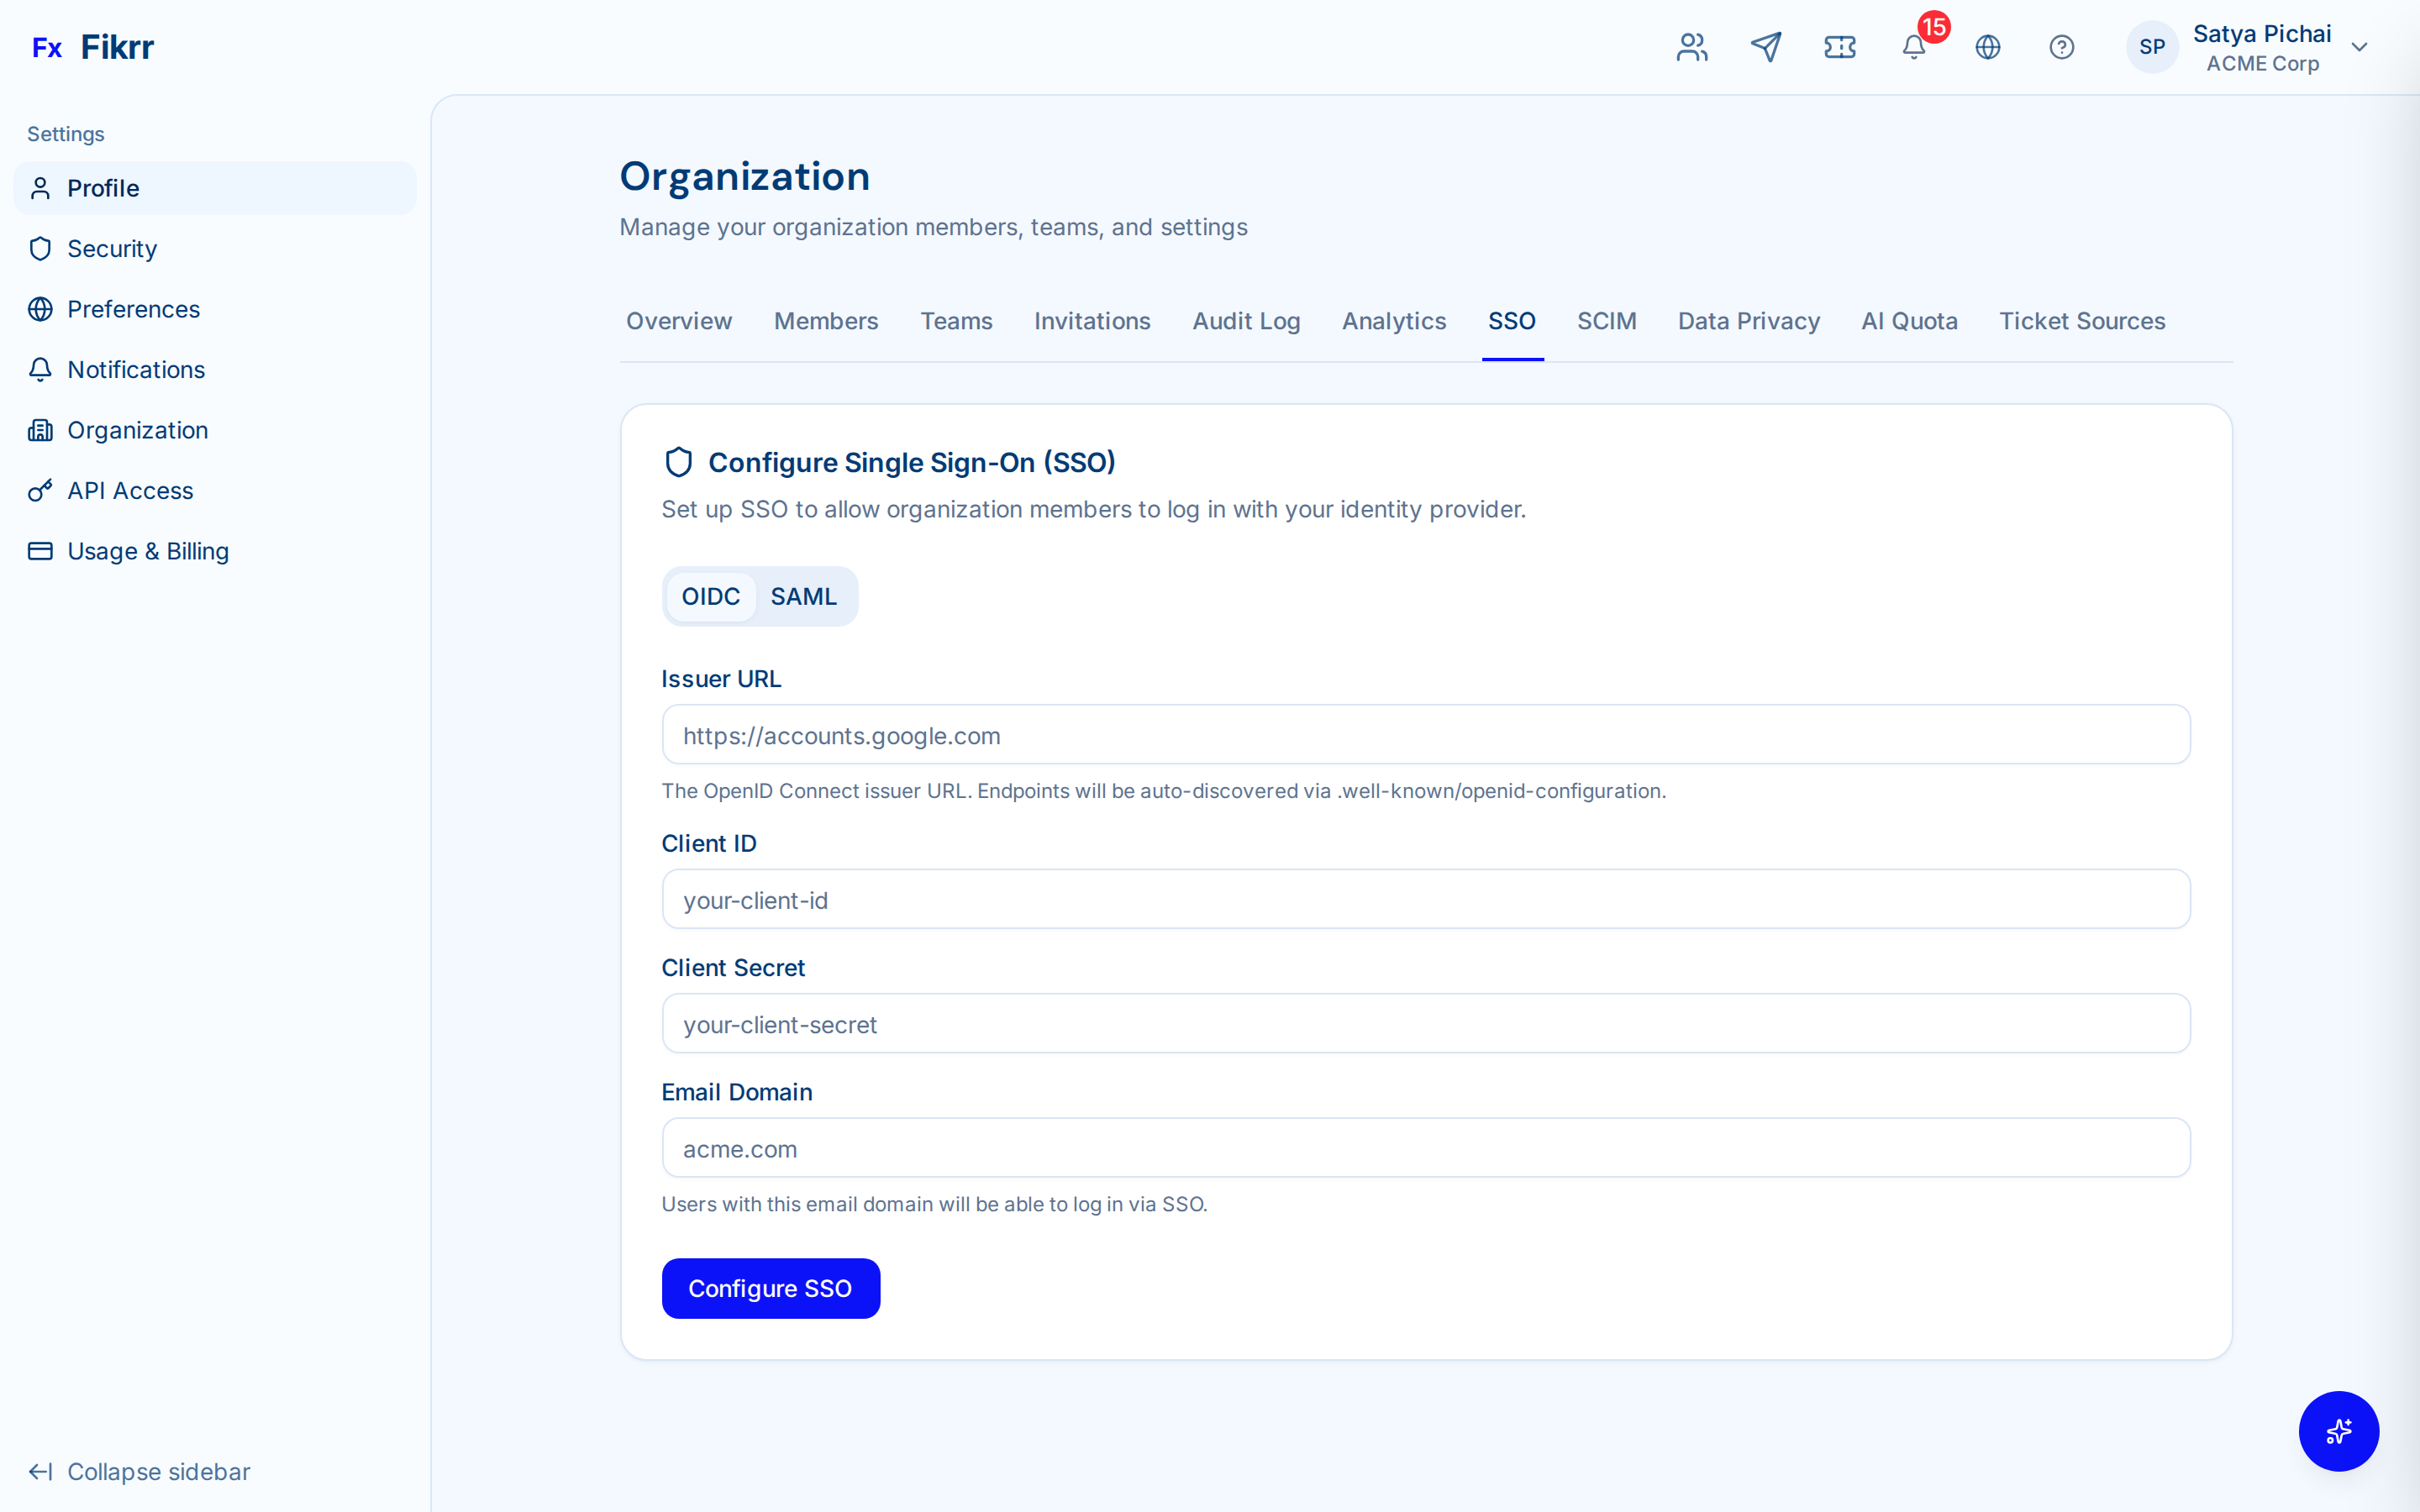This screenshot has width=2420, height=1512.
Task: Open notifications with the bell showing 15
Action: pos(1913,48)
